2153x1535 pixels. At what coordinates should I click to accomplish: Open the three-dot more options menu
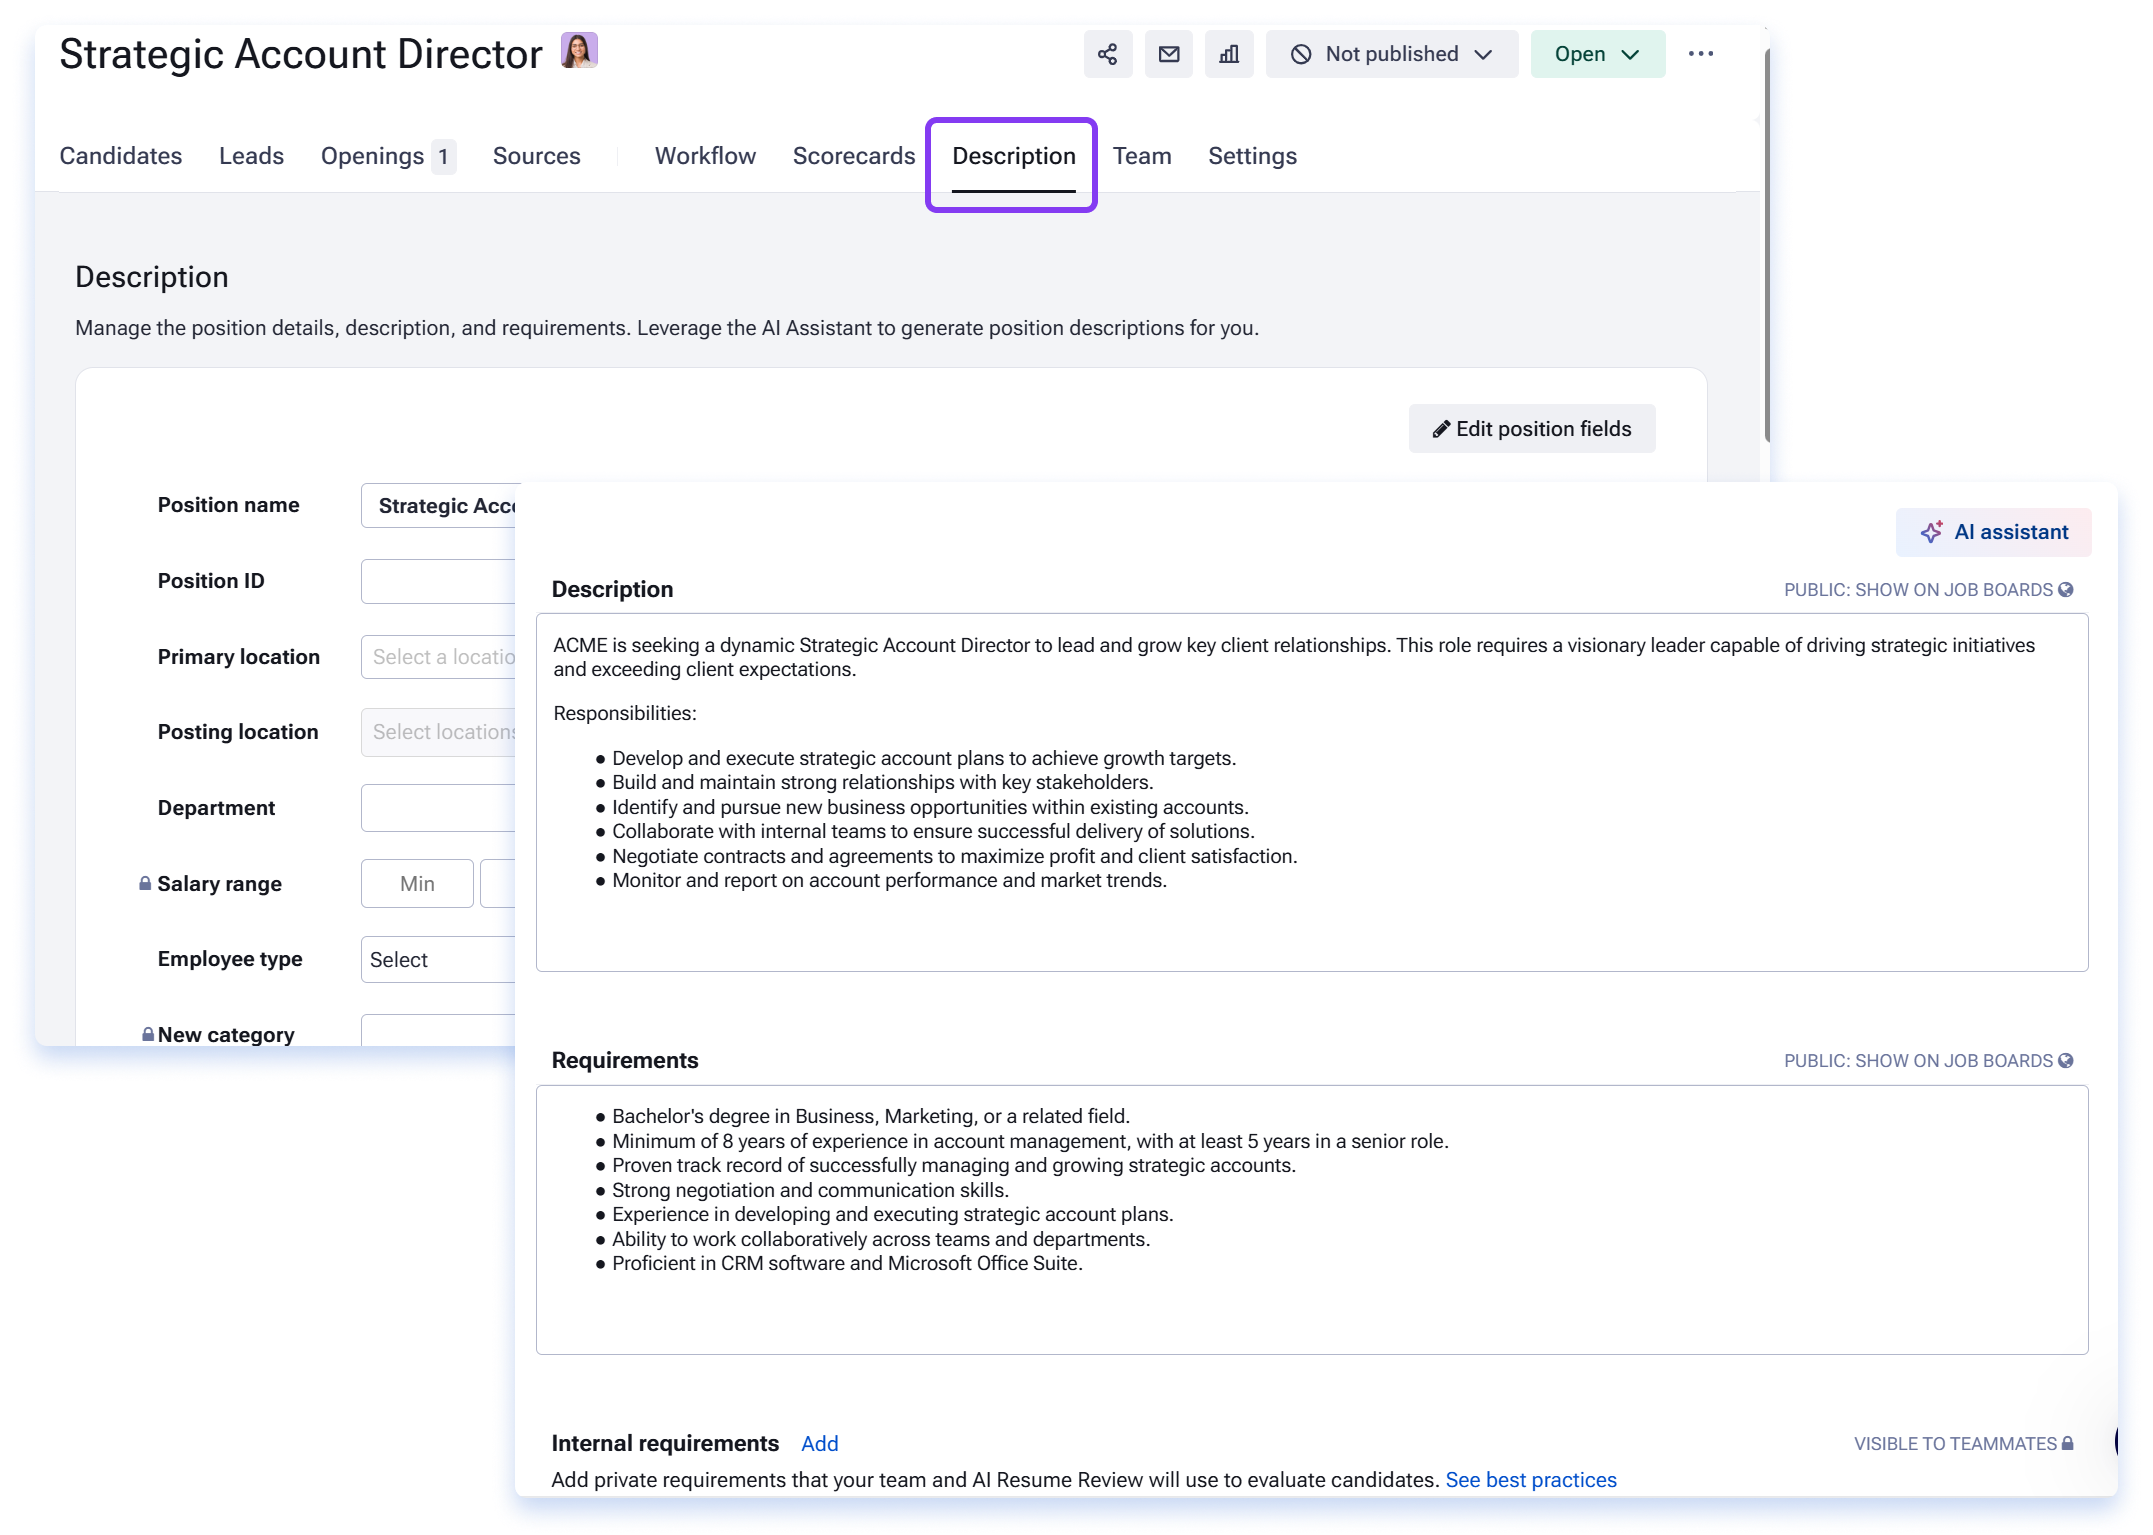(x=1700, y=54)
